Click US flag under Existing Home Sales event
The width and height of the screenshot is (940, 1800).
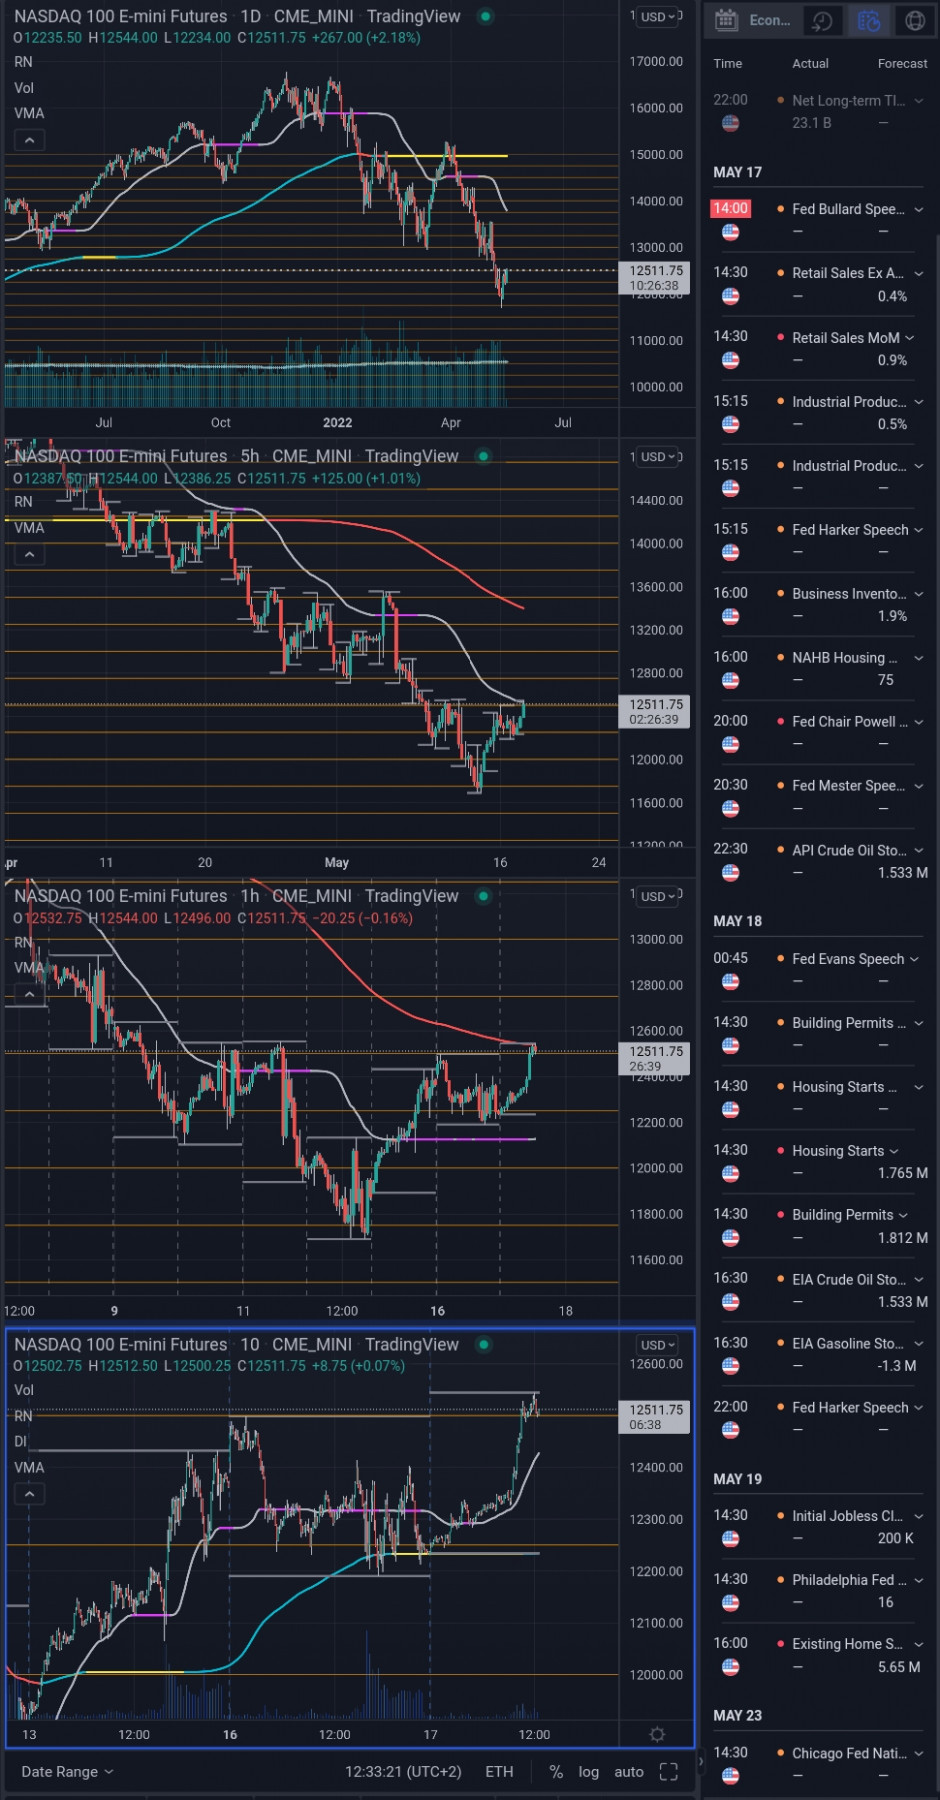(731, 1666)
